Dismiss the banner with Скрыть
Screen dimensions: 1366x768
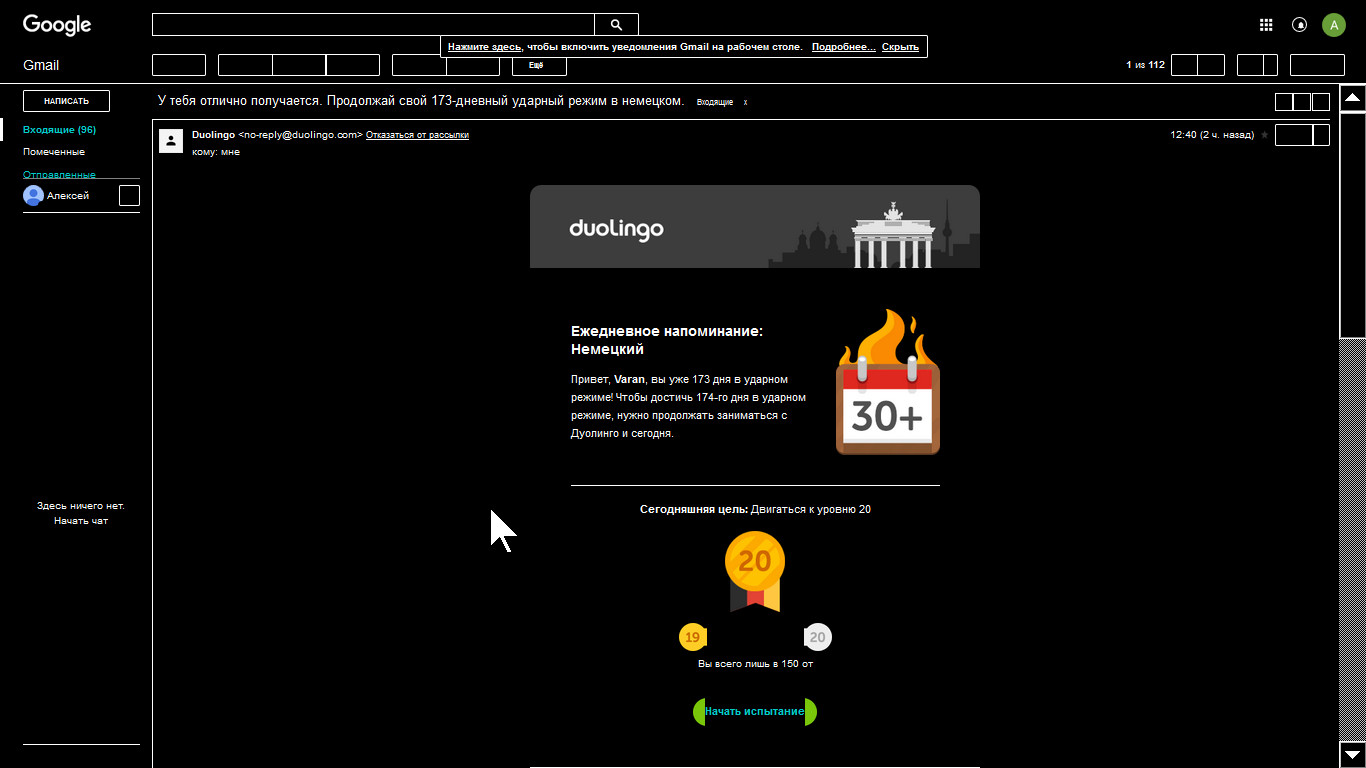pyautogui.click(x=900, y=47)
